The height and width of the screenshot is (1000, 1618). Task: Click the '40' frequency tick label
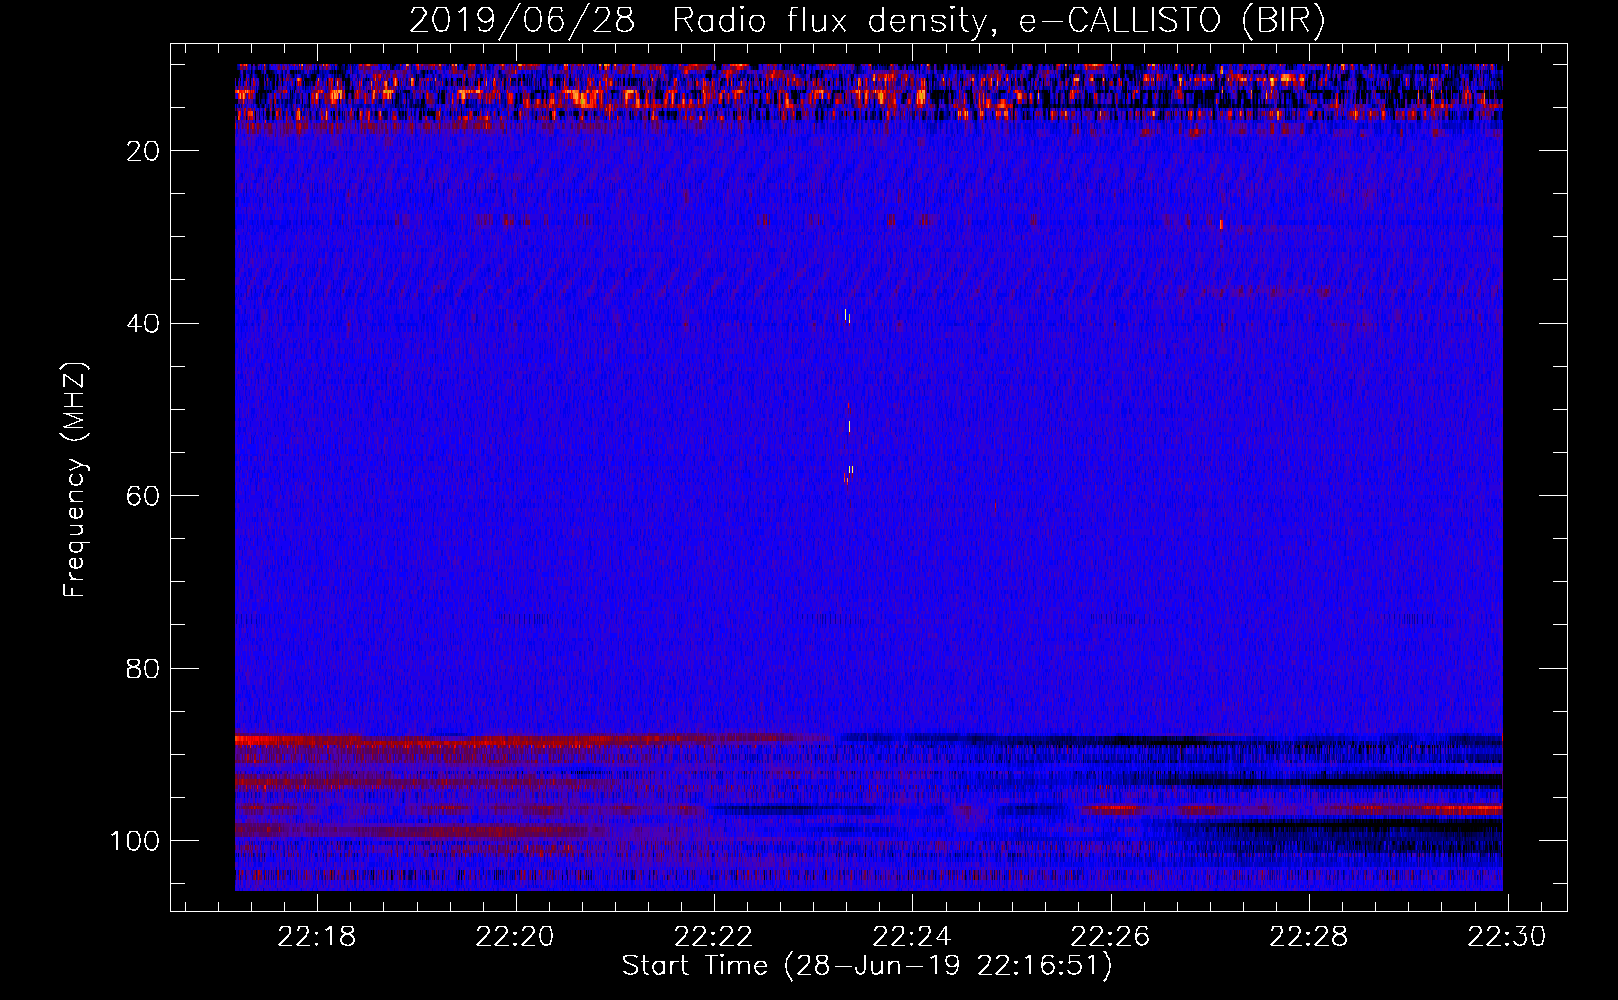click(143, 324)
